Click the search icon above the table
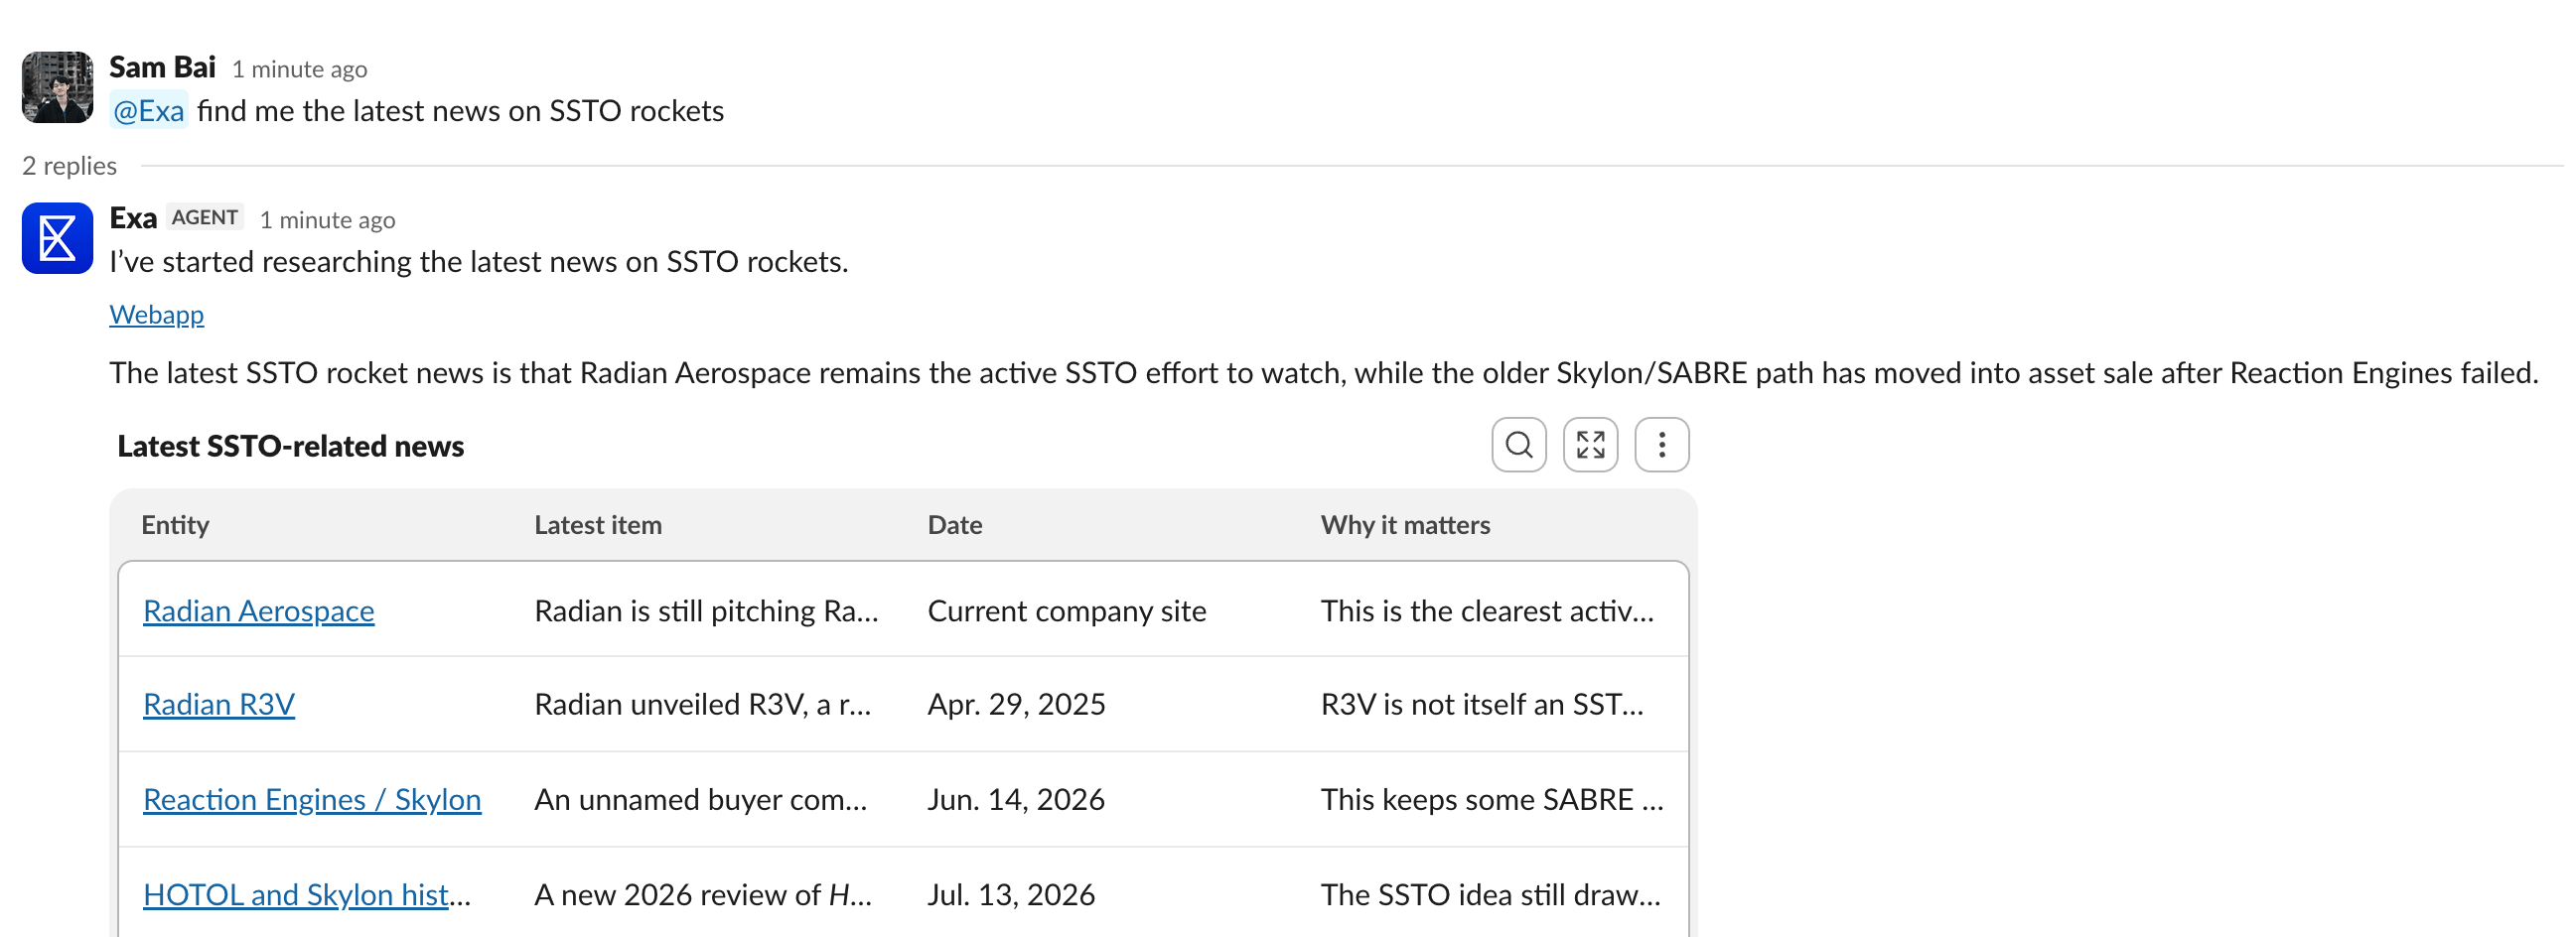The width and height of the screenshot is (2576, 937). (1518, 444)
